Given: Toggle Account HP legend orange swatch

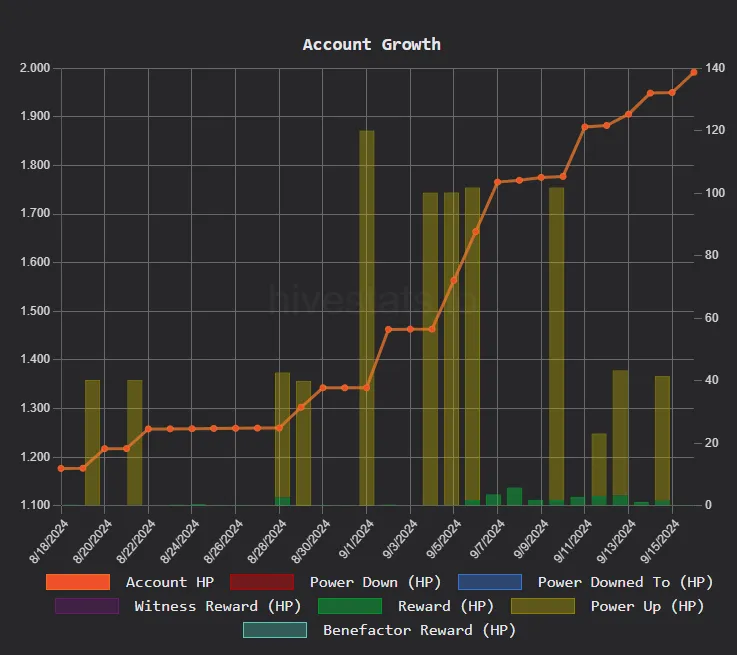Looking at the screenshot, I should [x=78, y=582].
